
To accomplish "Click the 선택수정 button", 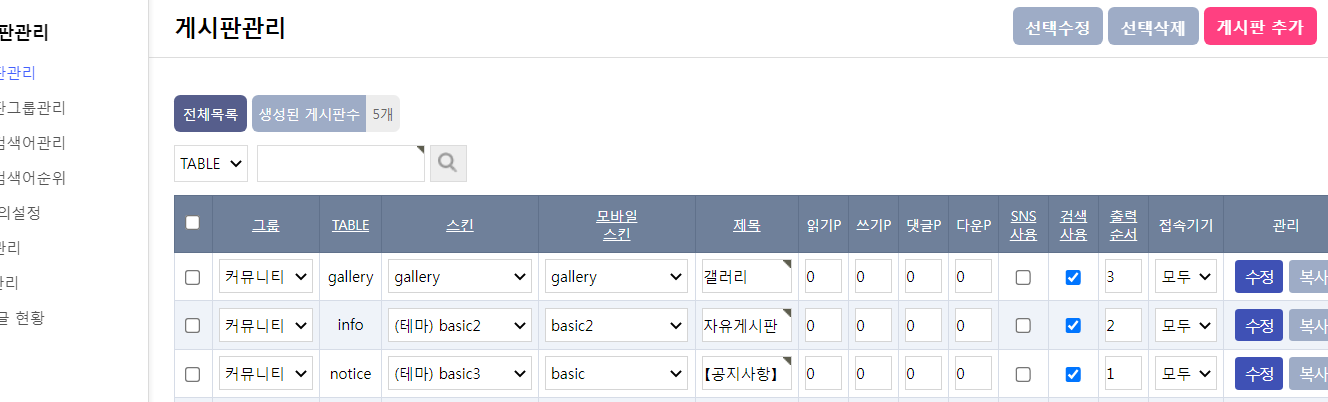I will click(x=1058, y=28).
